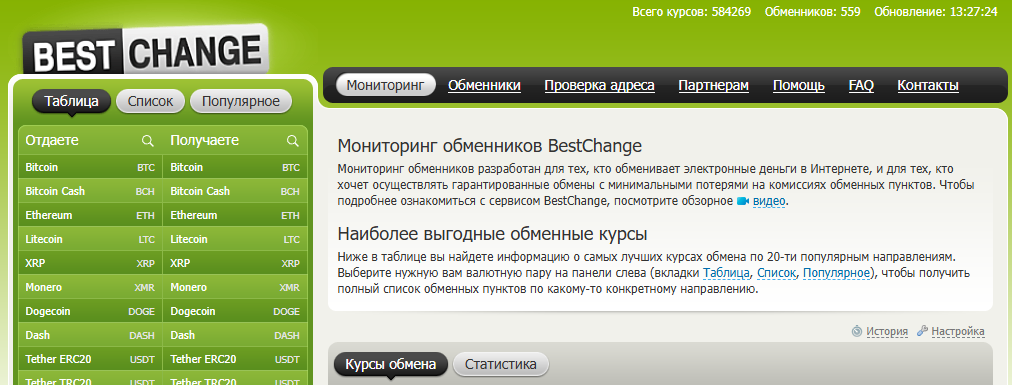Switch to the Список tab
Viewport: 1012px width, 385px height.
[150, 101]
